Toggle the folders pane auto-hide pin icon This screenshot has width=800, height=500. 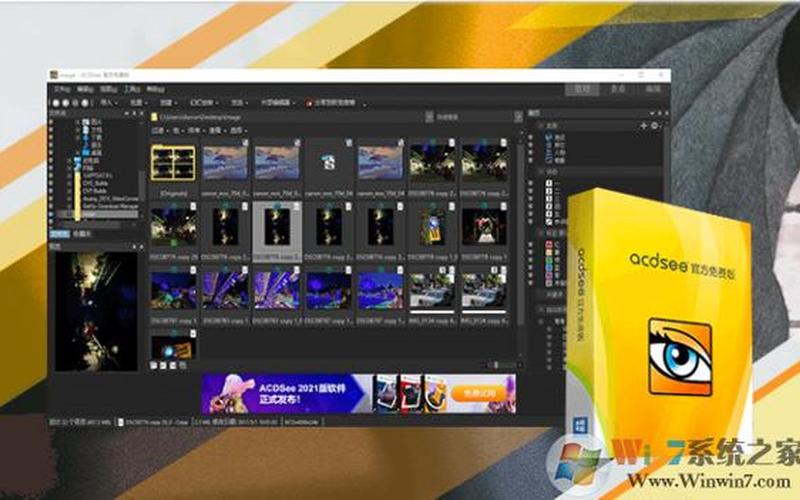134,113
